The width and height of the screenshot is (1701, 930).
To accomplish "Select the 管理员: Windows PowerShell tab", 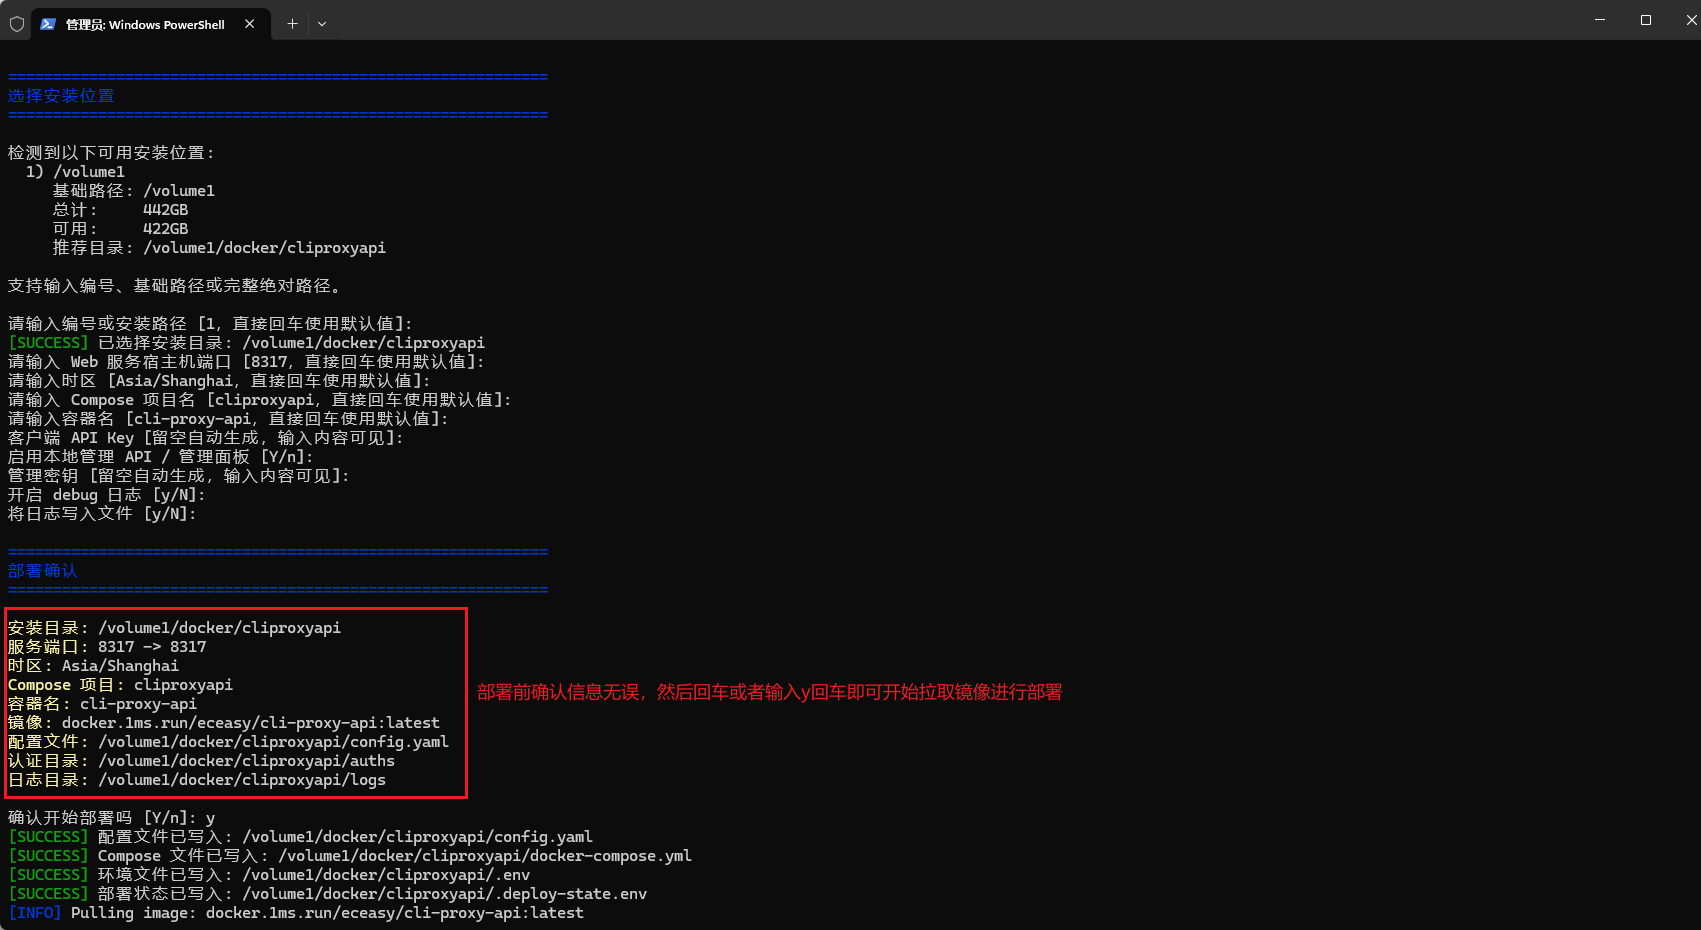I will pos(145,24).
